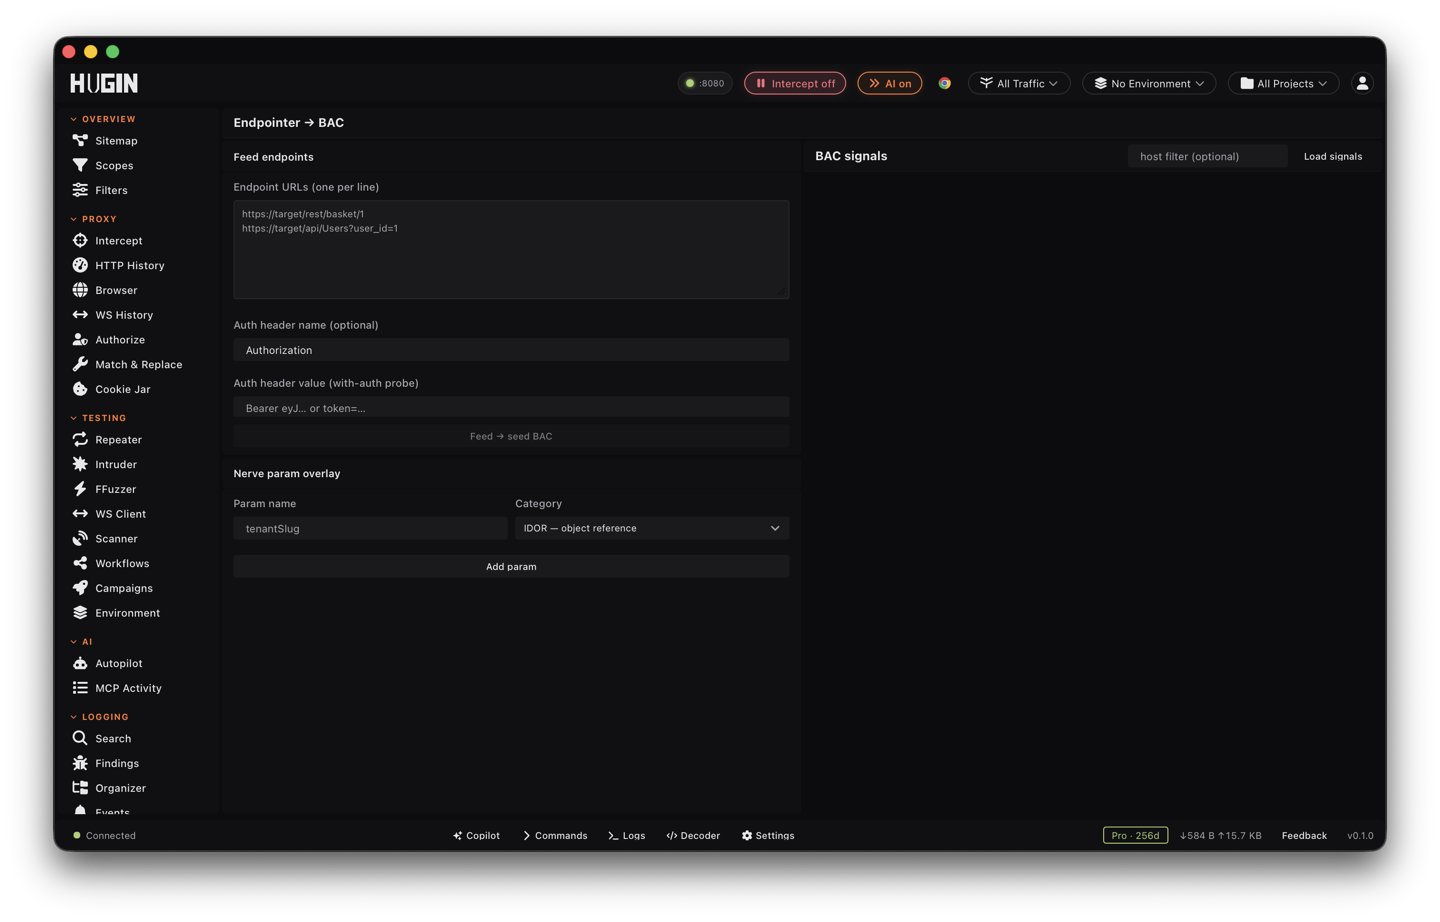This screenshot has height=922, width=1440.
Task: Click the Browser globe icon
Action: tap(80, 290)
